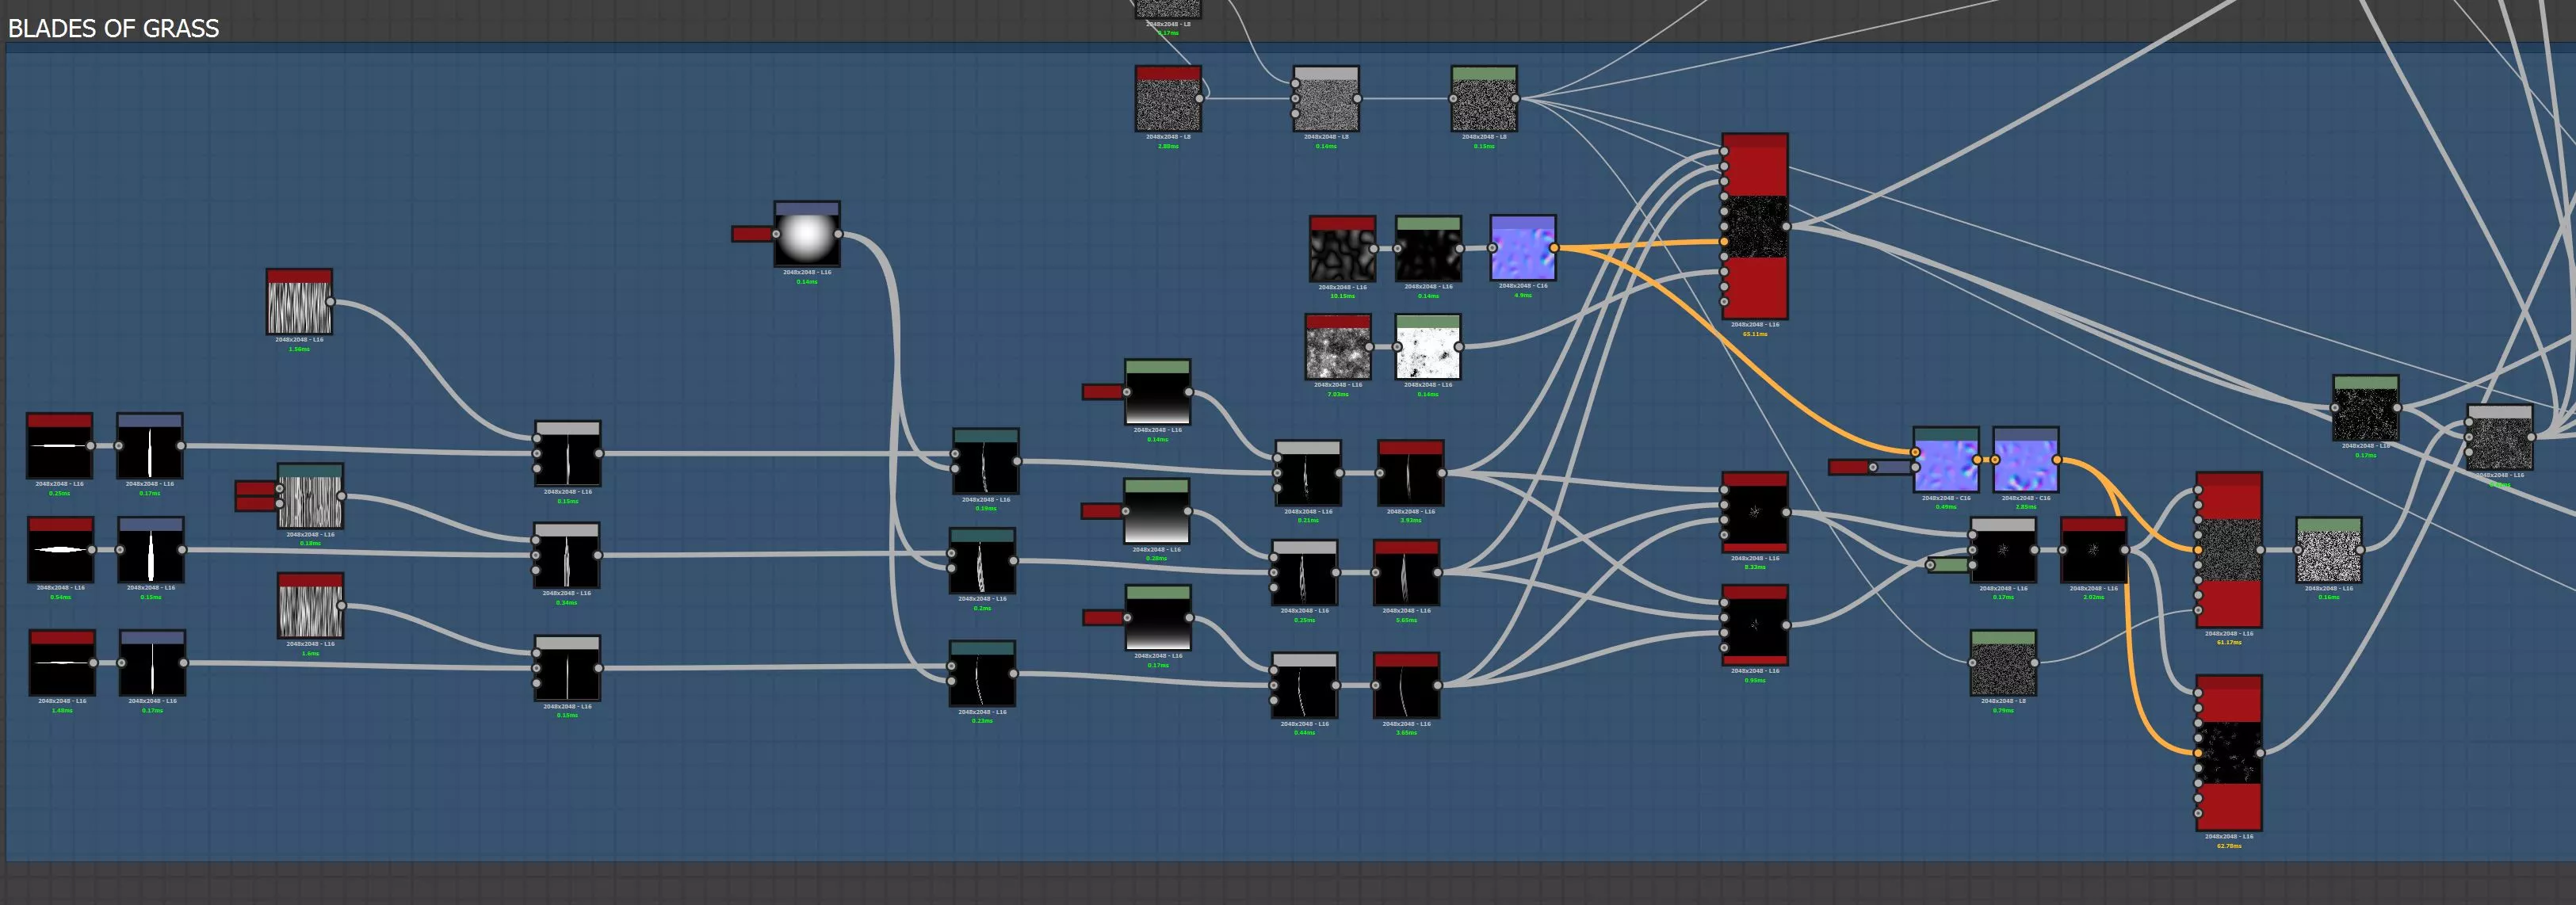Click the BLADES OF GRASS frame title
Image resolution: width=2576 pixels, height=905 pixels.
(x=113, y=28)
